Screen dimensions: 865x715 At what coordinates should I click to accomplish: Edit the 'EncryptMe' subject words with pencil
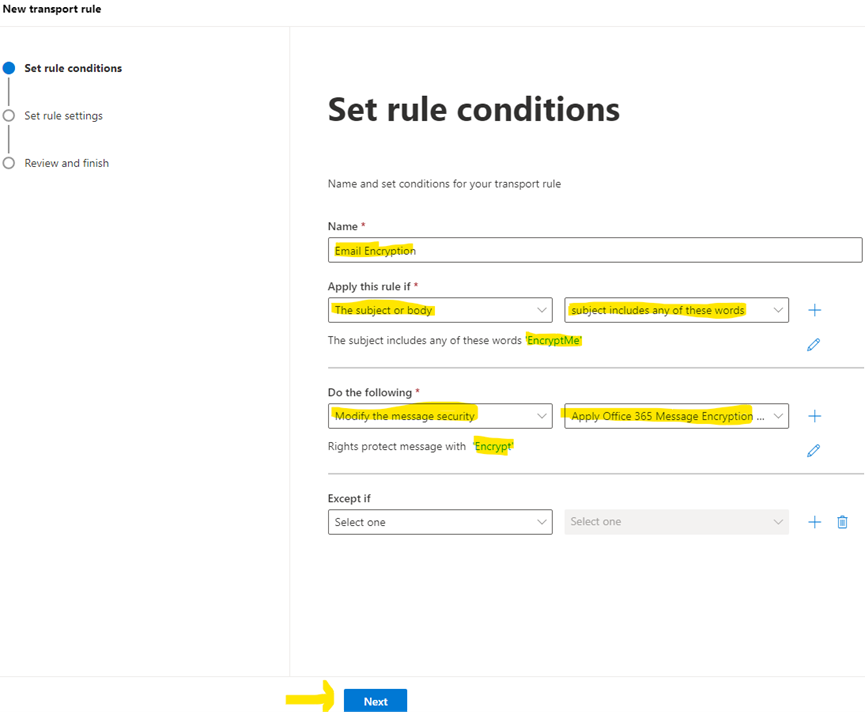click(x=813, y=345)
